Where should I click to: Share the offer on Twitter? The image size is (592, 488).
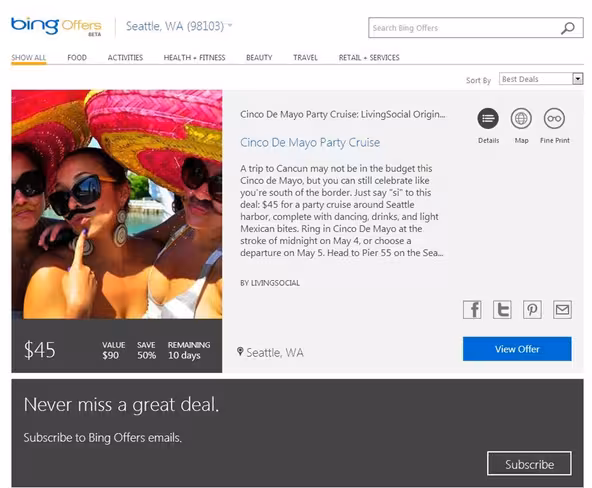pyautogui.click(x=502, y=310)
